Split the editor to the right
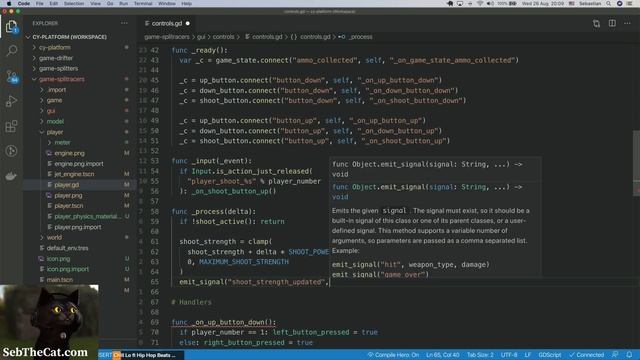The height and width of the screenshot is (360, 640). pyautogui.click(x=612, y=23)
